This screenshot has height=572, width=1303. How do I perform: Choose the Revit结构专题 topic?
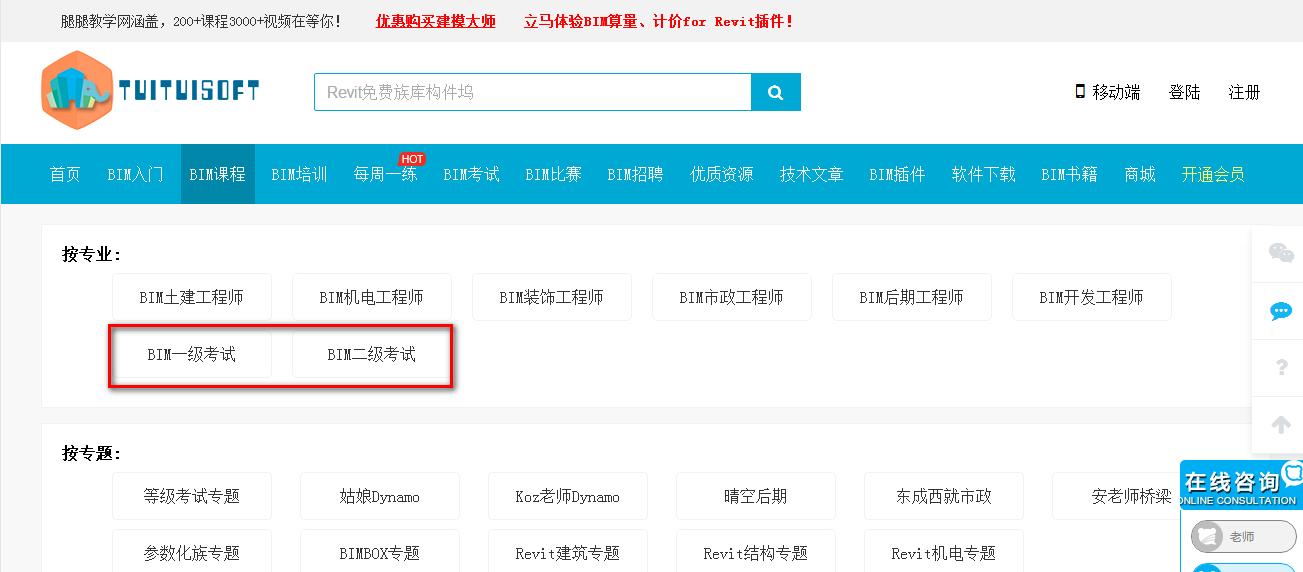pos(756,551)
